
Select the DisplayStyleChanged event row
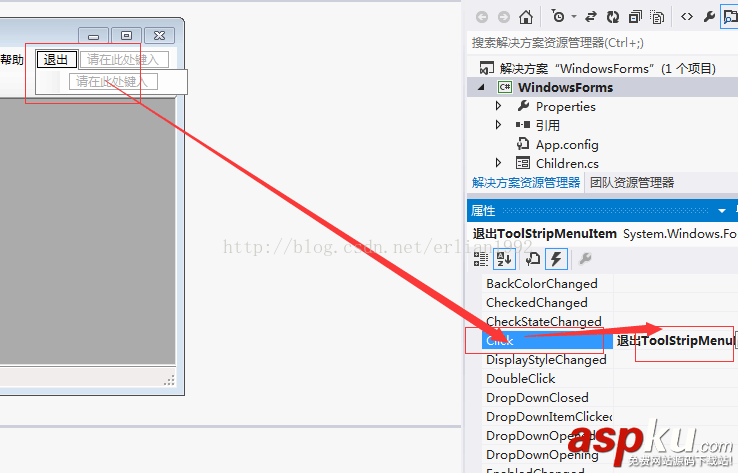pos(548,360)
